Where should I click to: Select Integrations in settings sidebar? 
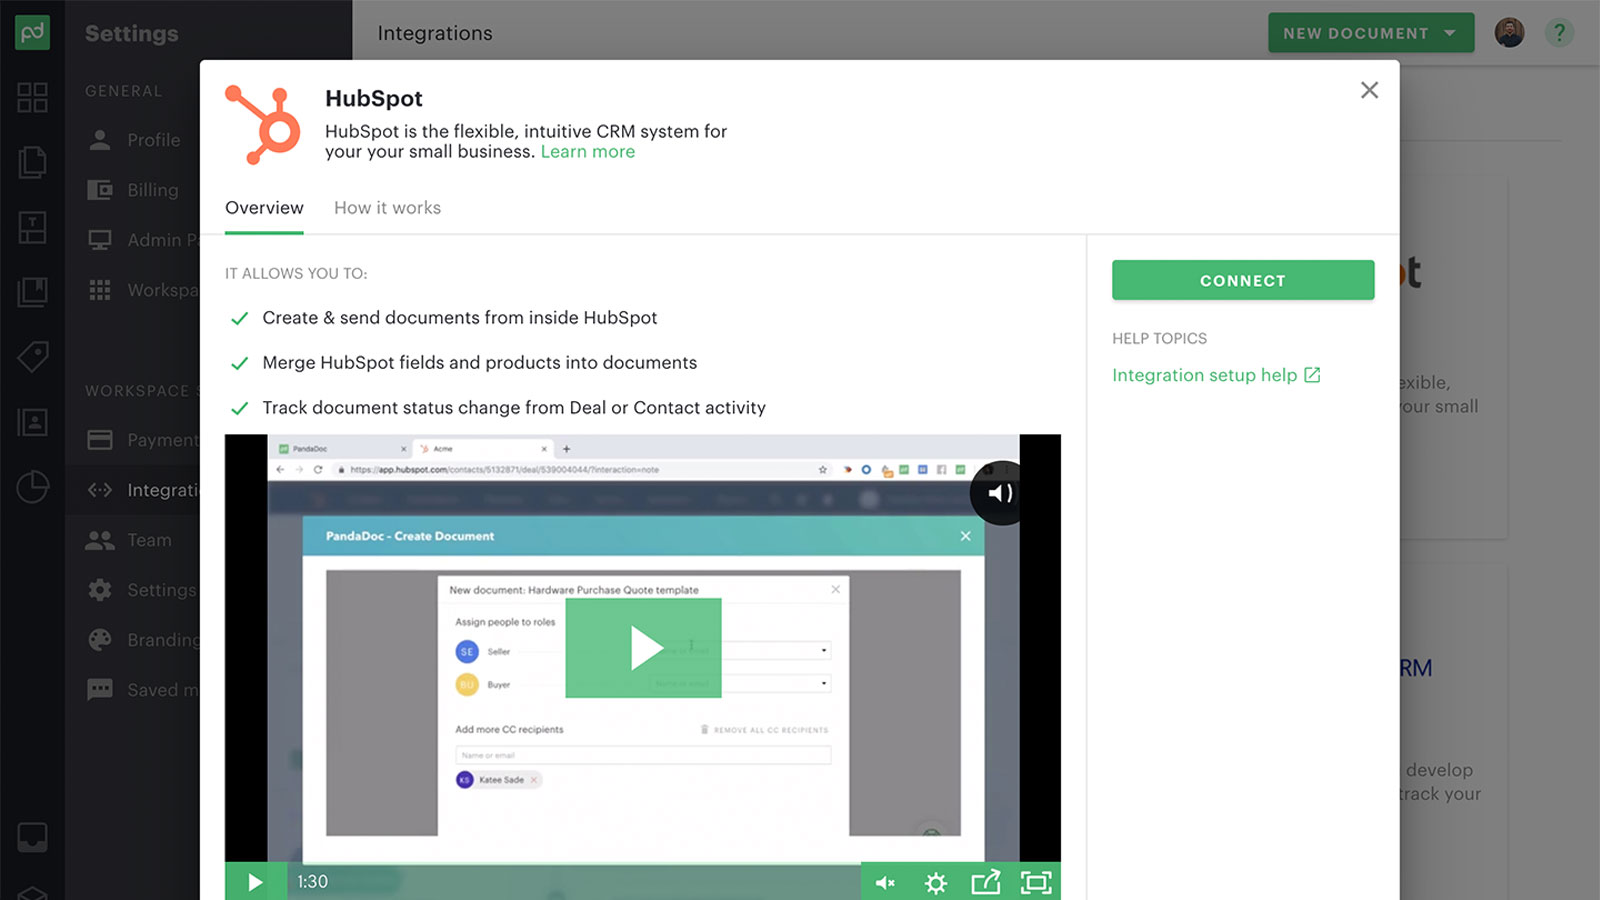tap(133, 490)
